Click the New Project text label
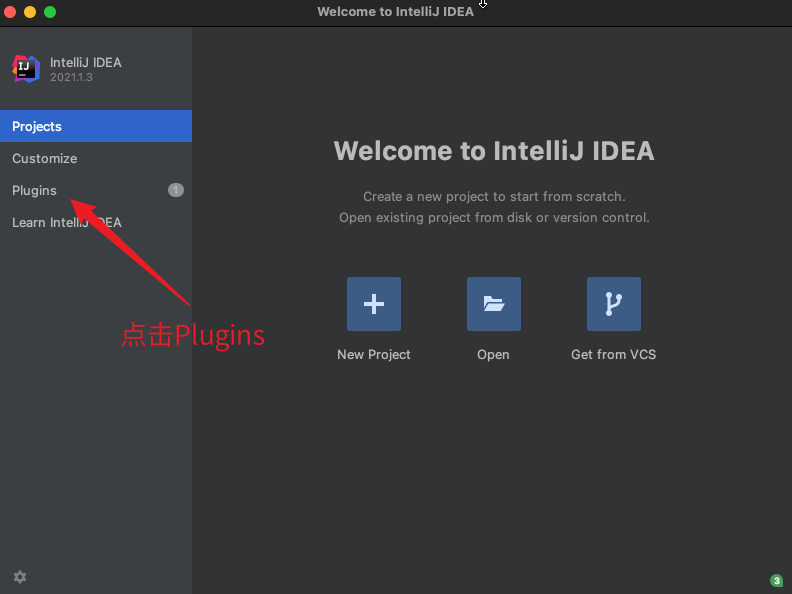Image resolution: width=792 pixels, height=594 pixels. [x=374, y=354]
